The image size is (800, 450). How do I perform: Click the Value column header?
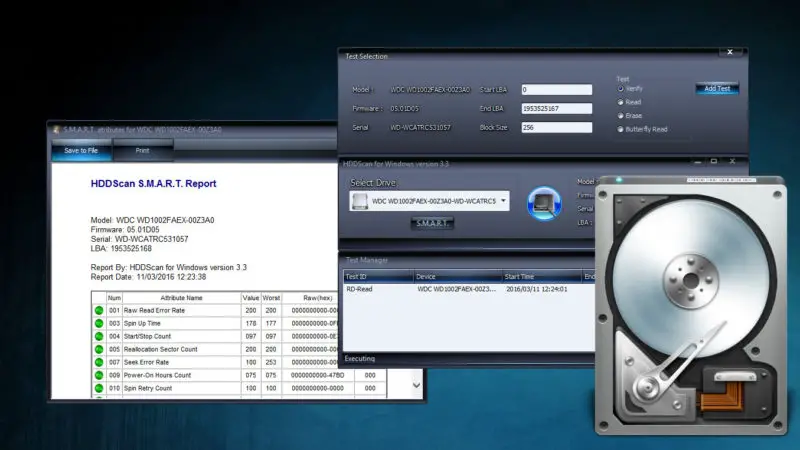point(251,298)
